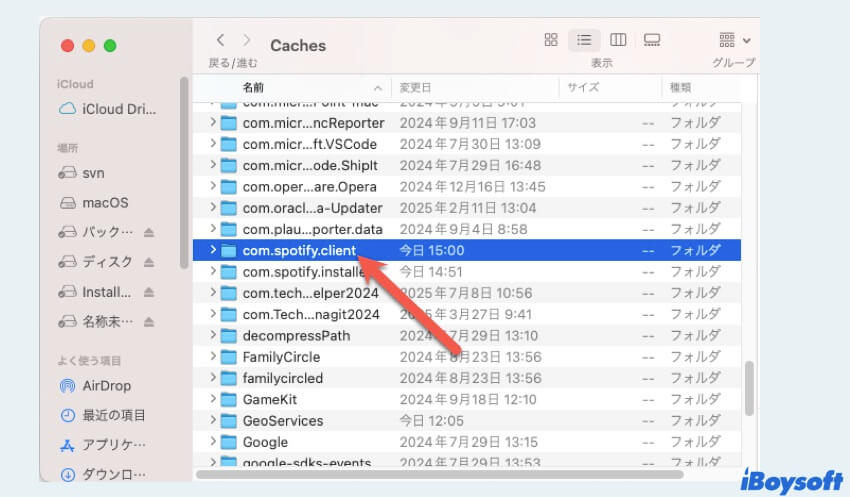Switch to gallery view
The height and width of the screenshot is (497, 850).
(652, 40)
